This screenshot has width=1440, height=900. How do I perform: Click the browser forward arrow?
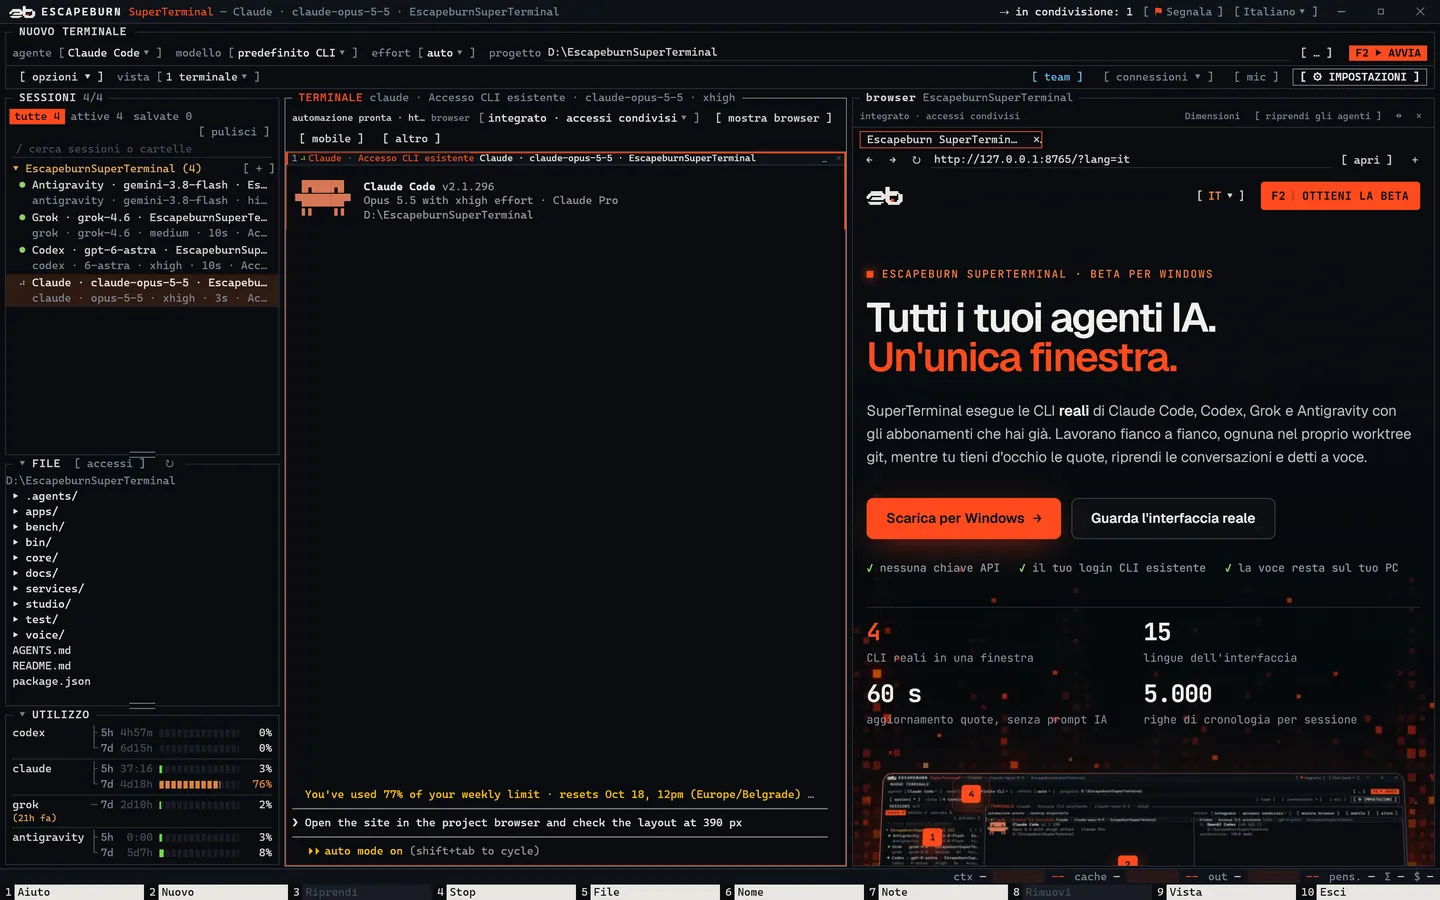point(892,160)
